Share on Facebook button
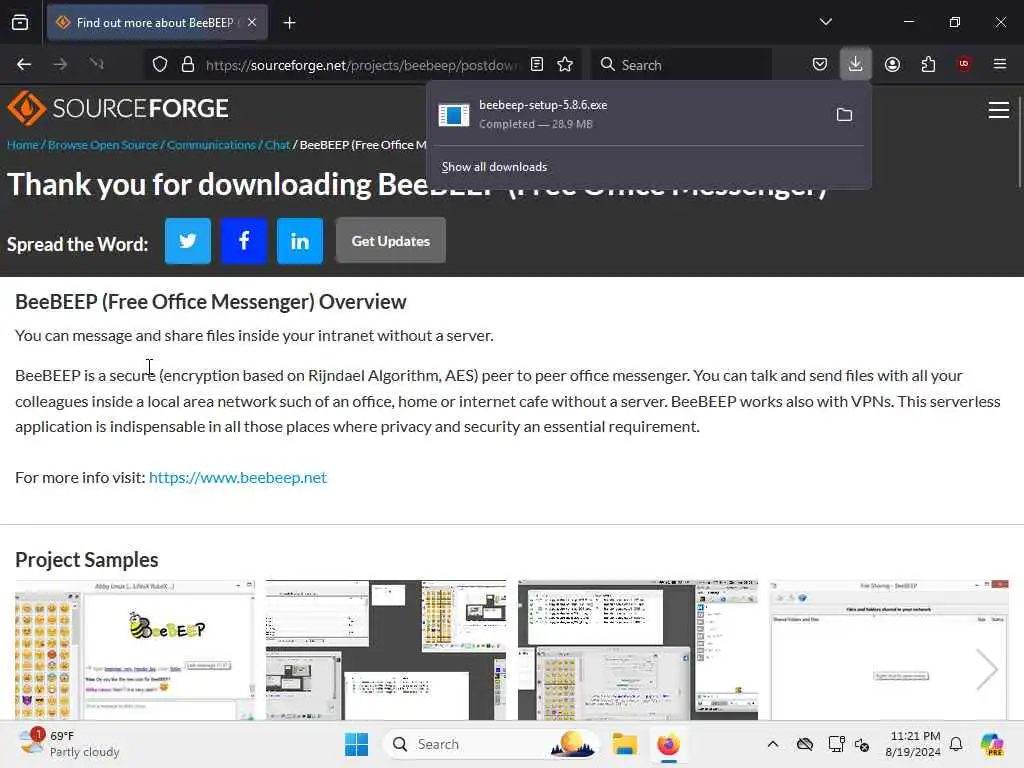Image resolution: width=1024 pixels, height=768 pixels. [244, 241]
